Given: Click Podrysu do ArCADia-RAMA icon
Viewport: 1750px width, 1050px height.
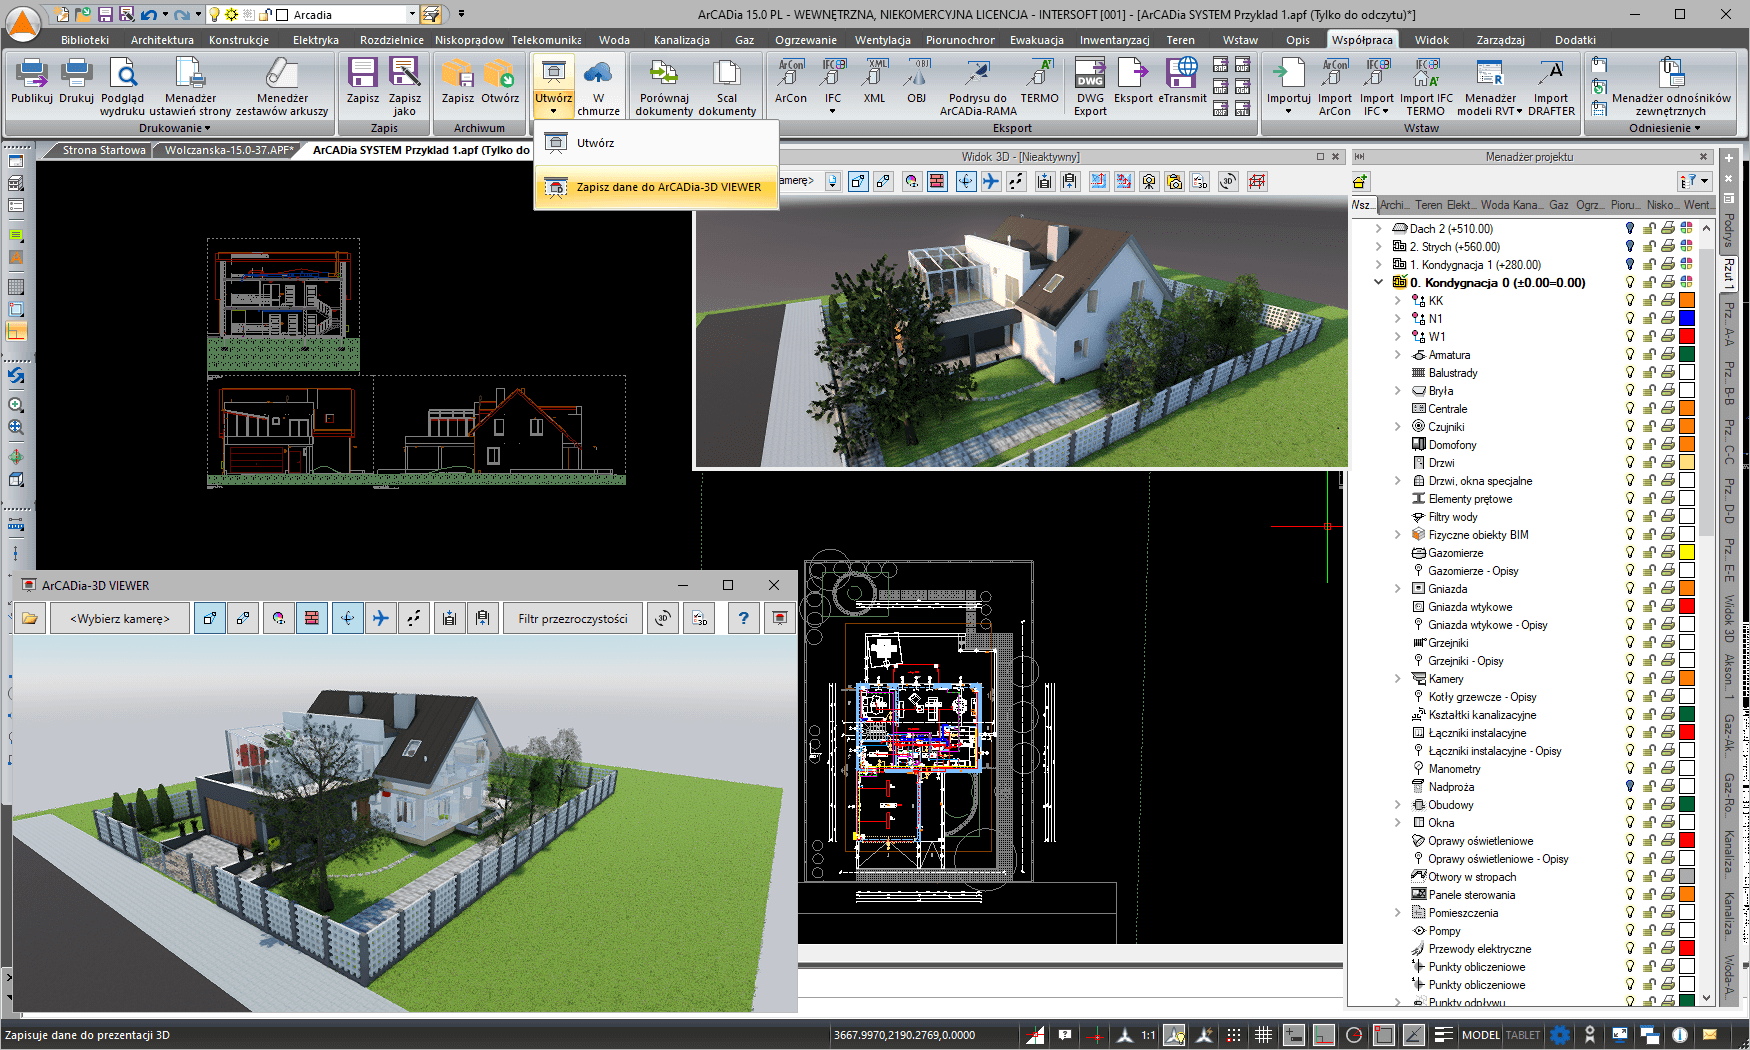Looking at the screenshot, I should point(977,74).
